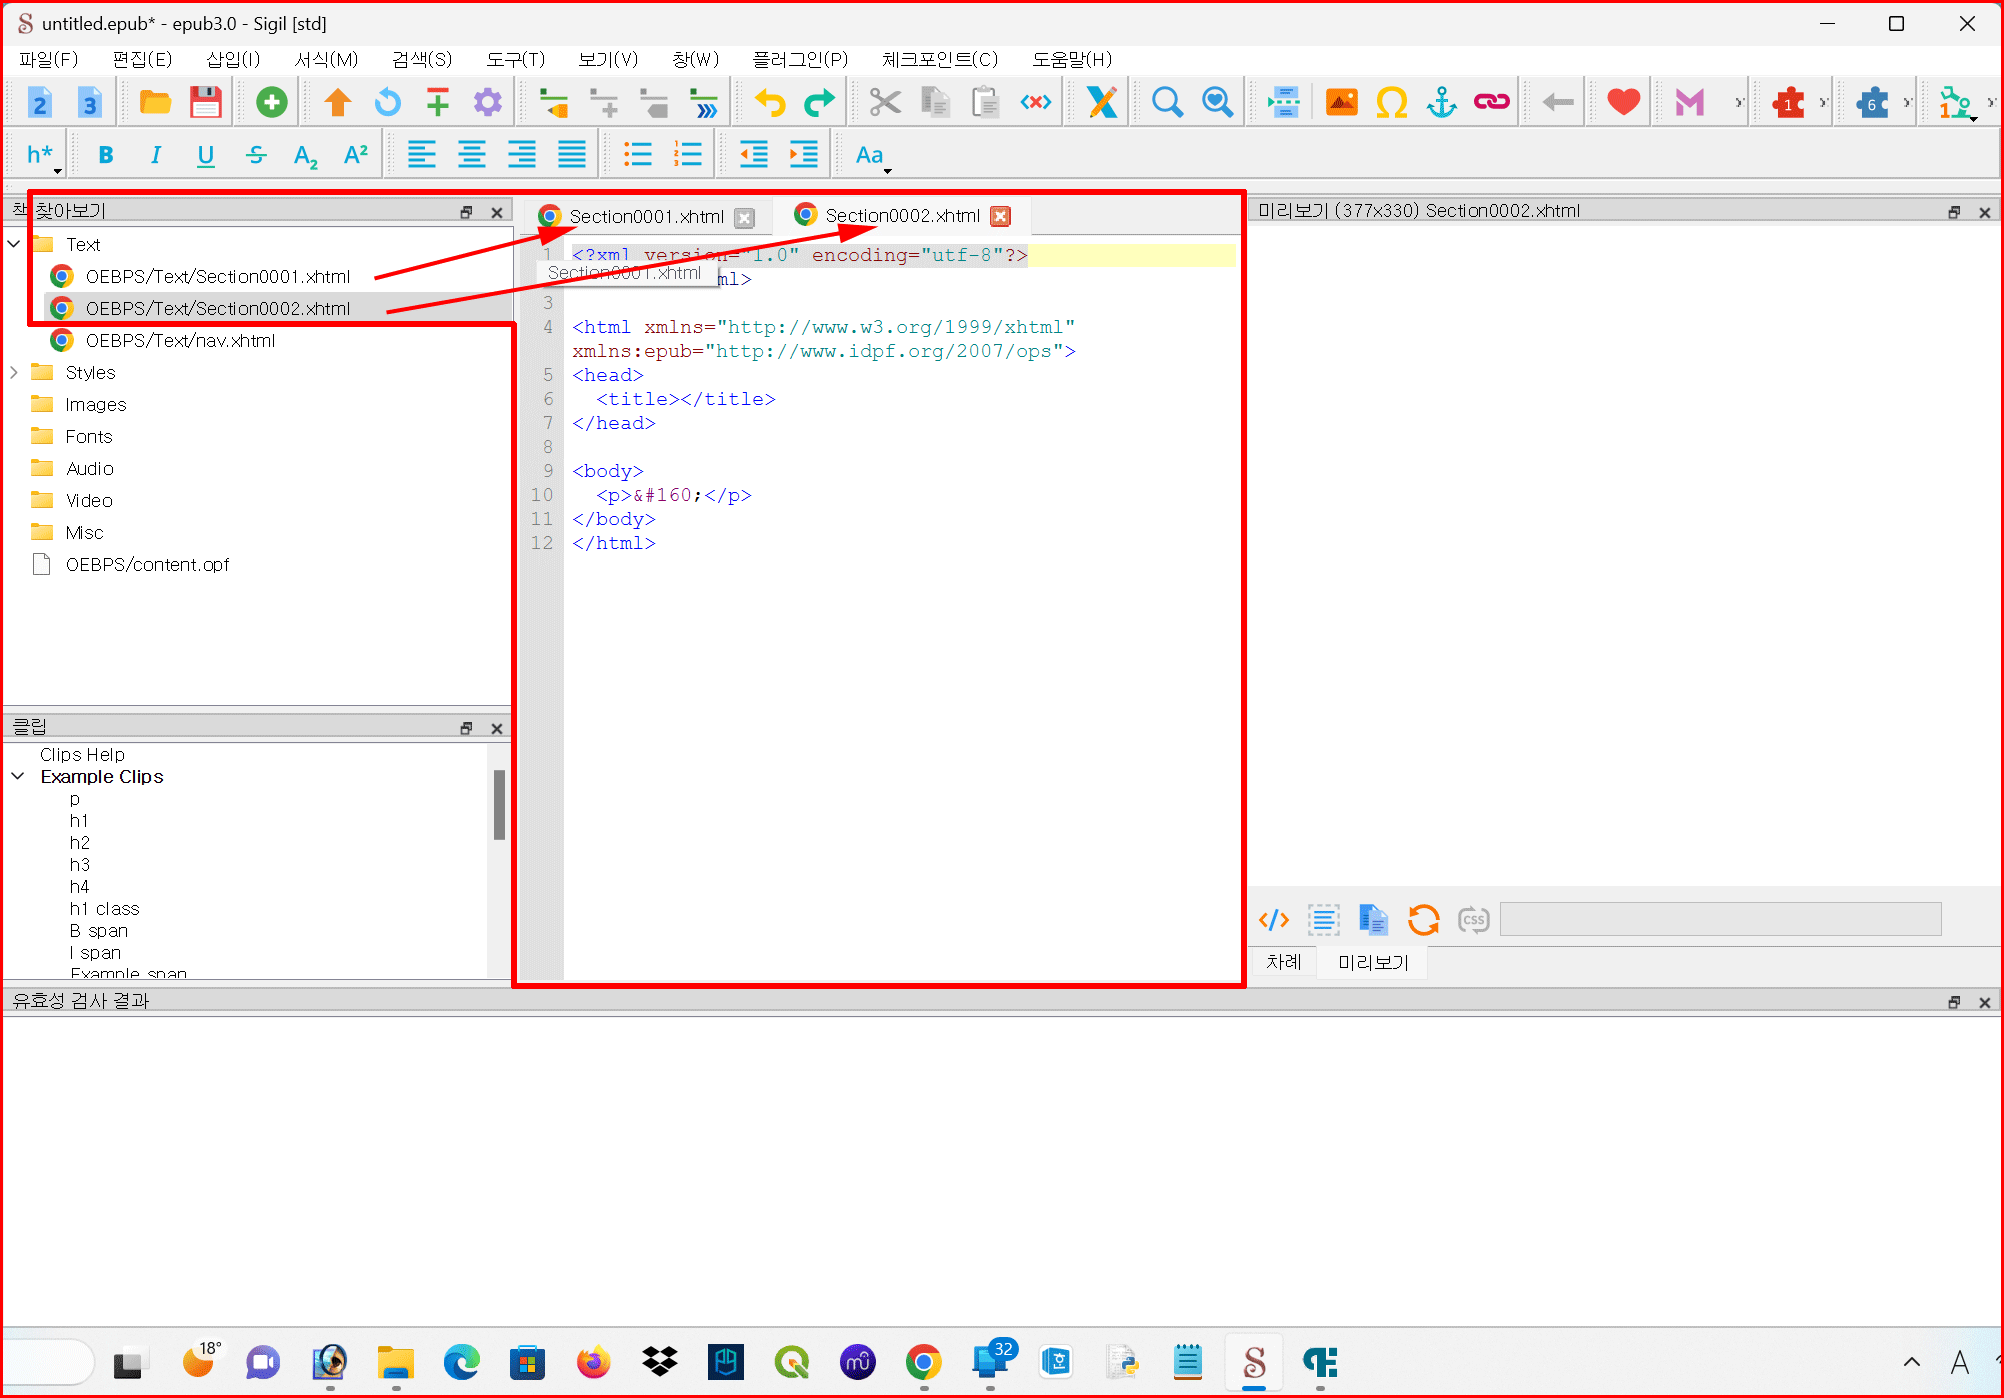Open Chrome from the taskbar

pos(923,1362)
